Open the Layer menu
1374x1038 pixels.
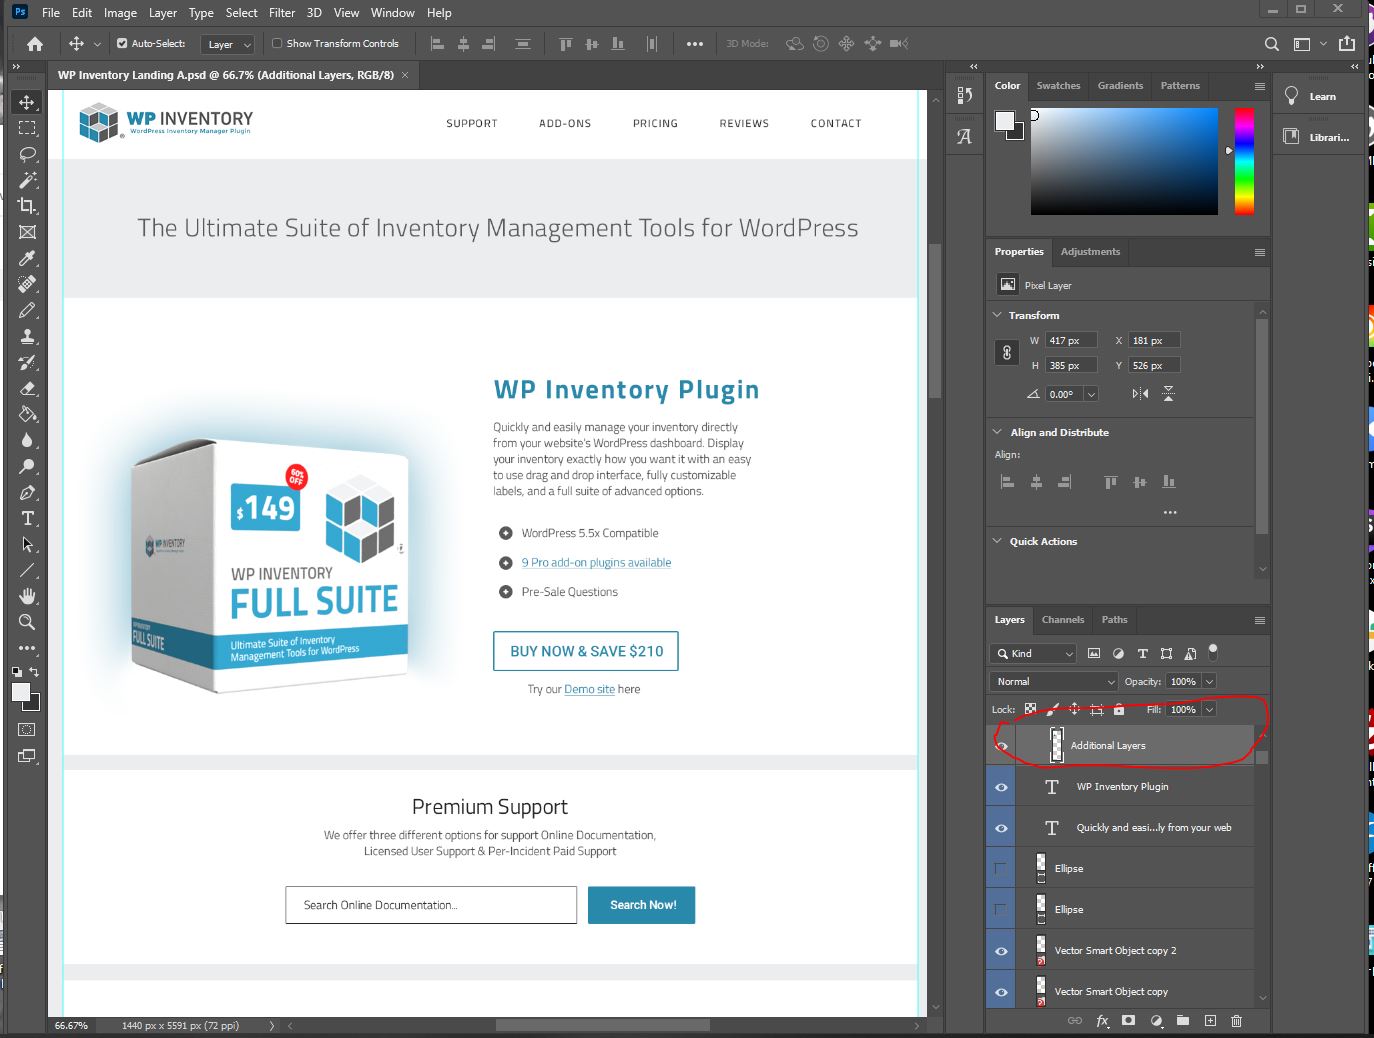[163, 13]
